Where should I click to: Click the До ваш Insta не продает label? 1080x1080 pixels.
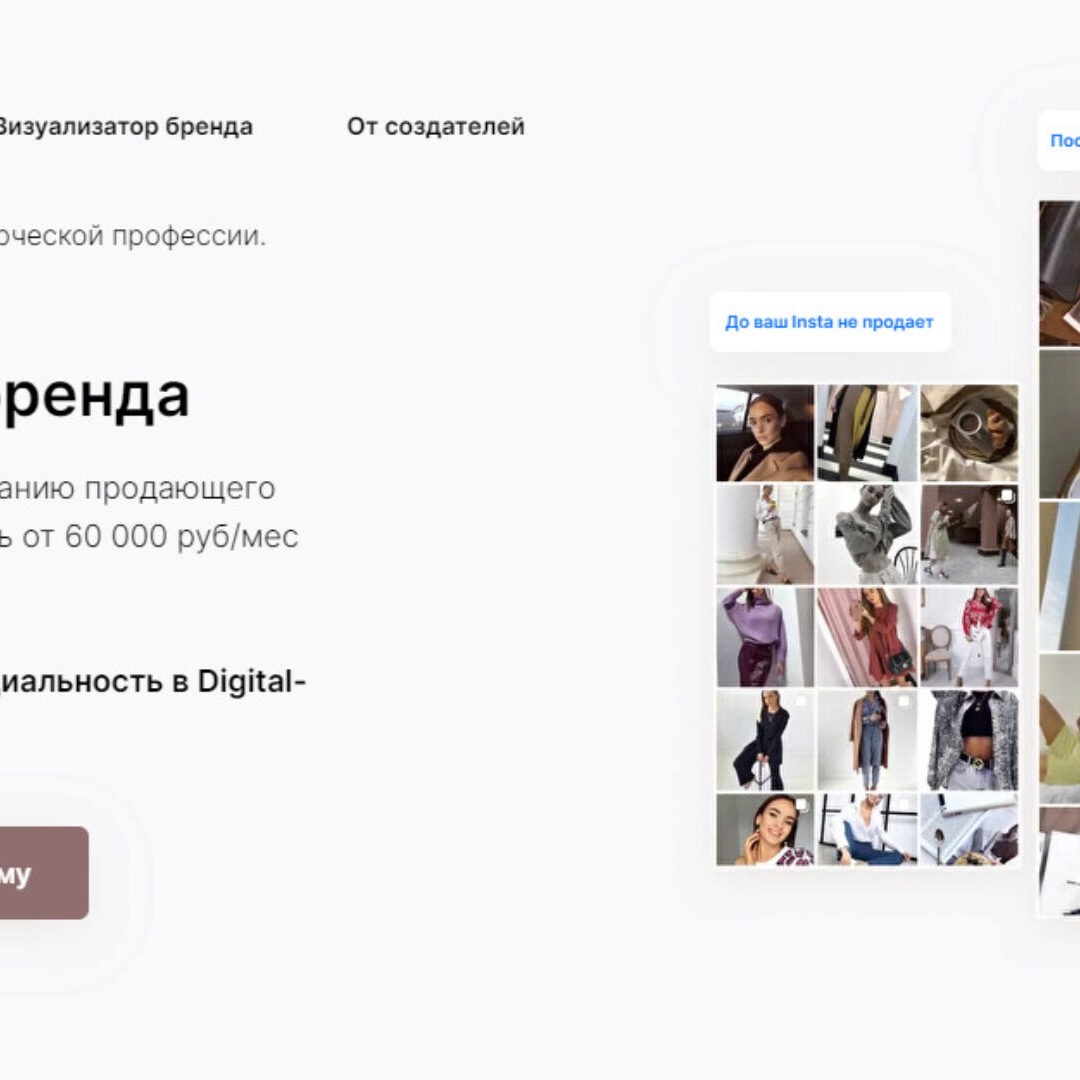pos(829,322)
